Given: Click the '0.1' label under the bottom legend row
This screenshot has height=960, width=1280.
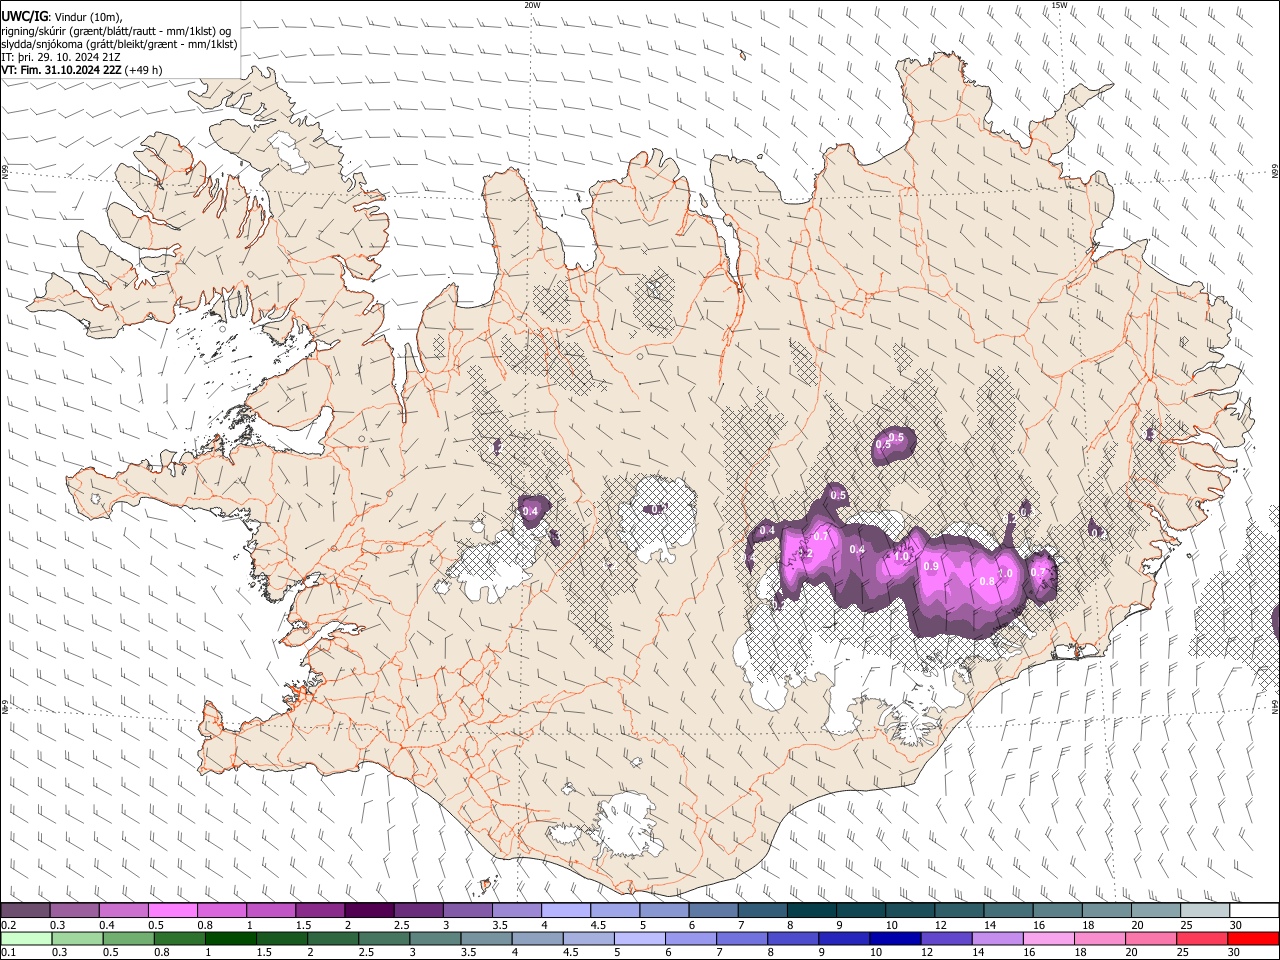Looking at the screenshot, I should tap(7, 952).
